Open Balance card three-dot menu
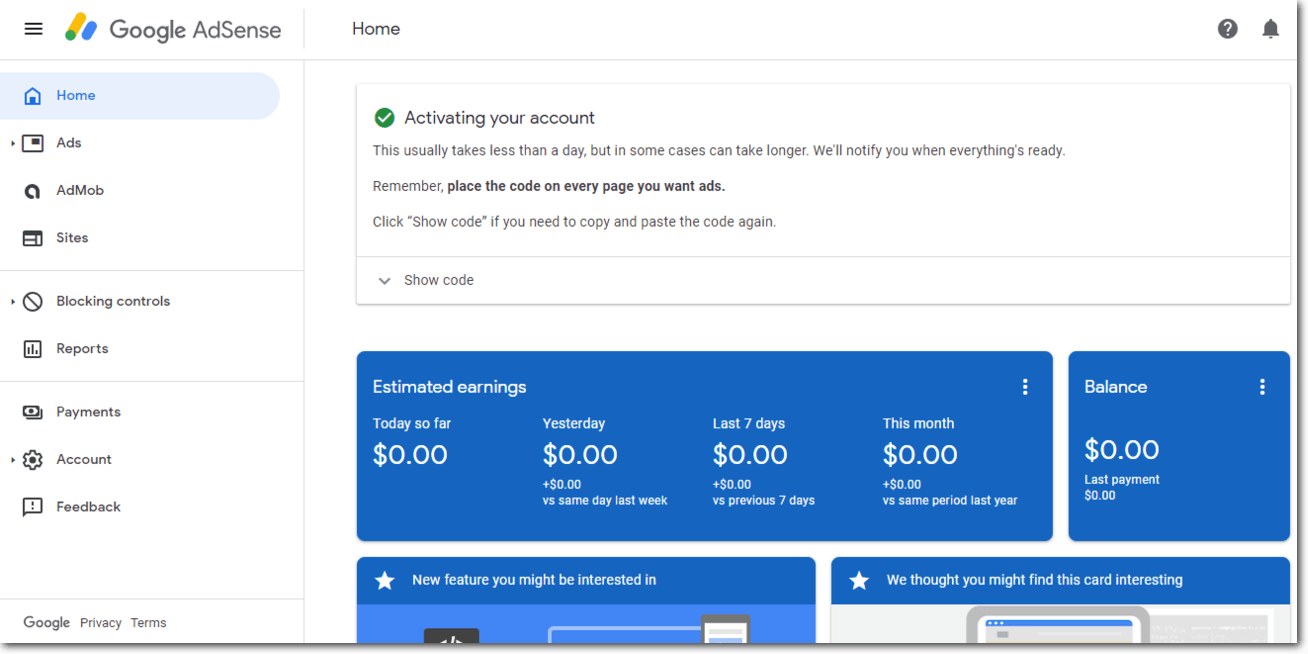 pyautogui.click(x=1262, y=387)
